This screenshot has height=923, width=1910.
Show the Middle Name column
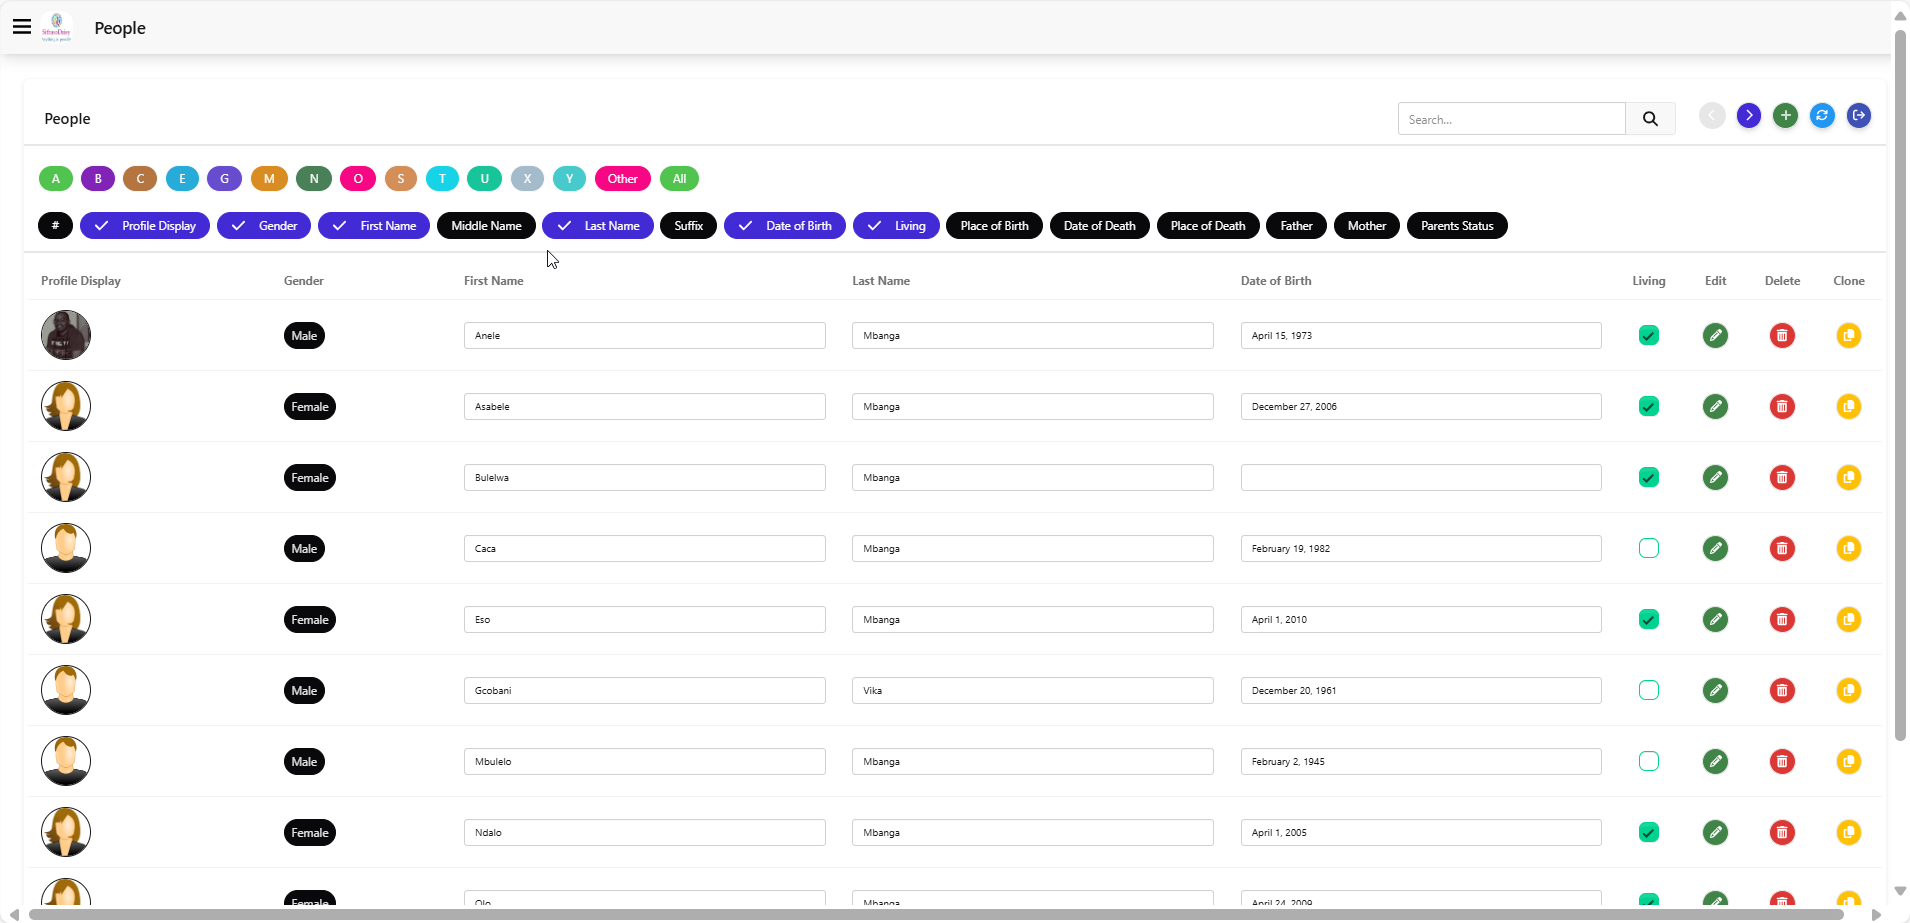point(486,226)
